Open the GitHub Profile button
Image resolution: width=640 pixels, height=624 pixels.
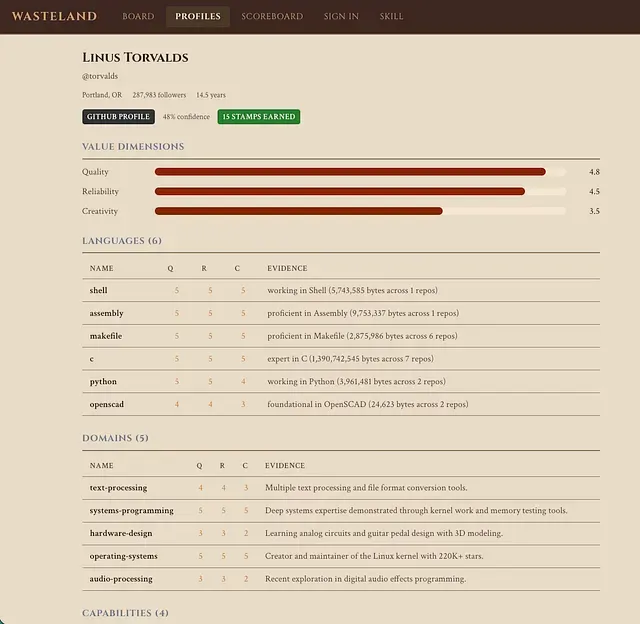pyautogui.click(x=118, y=117)
